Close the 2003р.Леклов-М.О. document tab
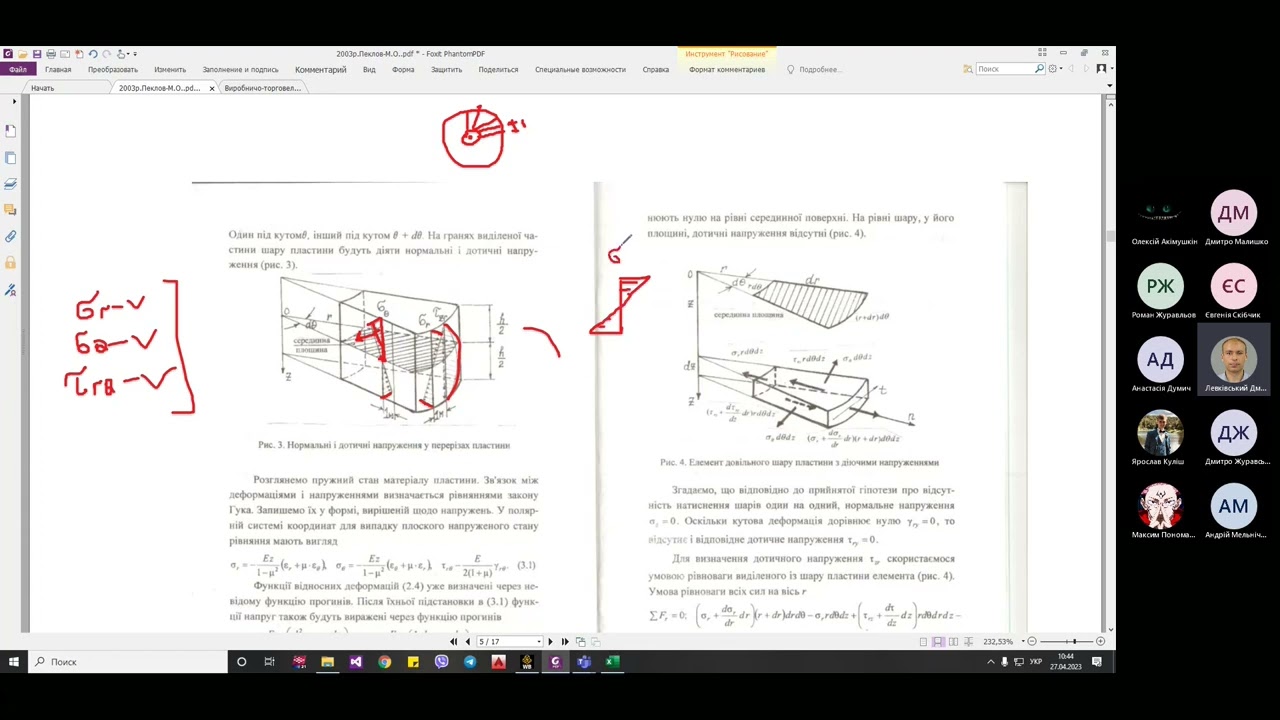The height and width of the screenshot is (720, 1280). point(212,89)
